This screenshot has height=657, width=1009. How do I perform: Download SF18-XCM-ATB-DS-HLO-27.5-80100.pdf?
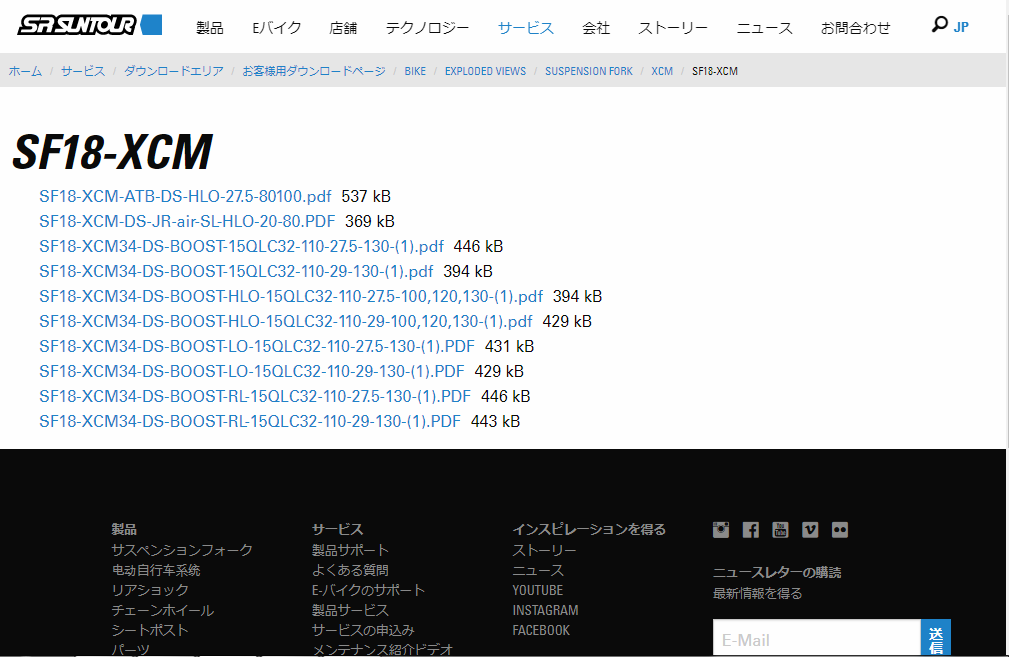tap(185, 196)
